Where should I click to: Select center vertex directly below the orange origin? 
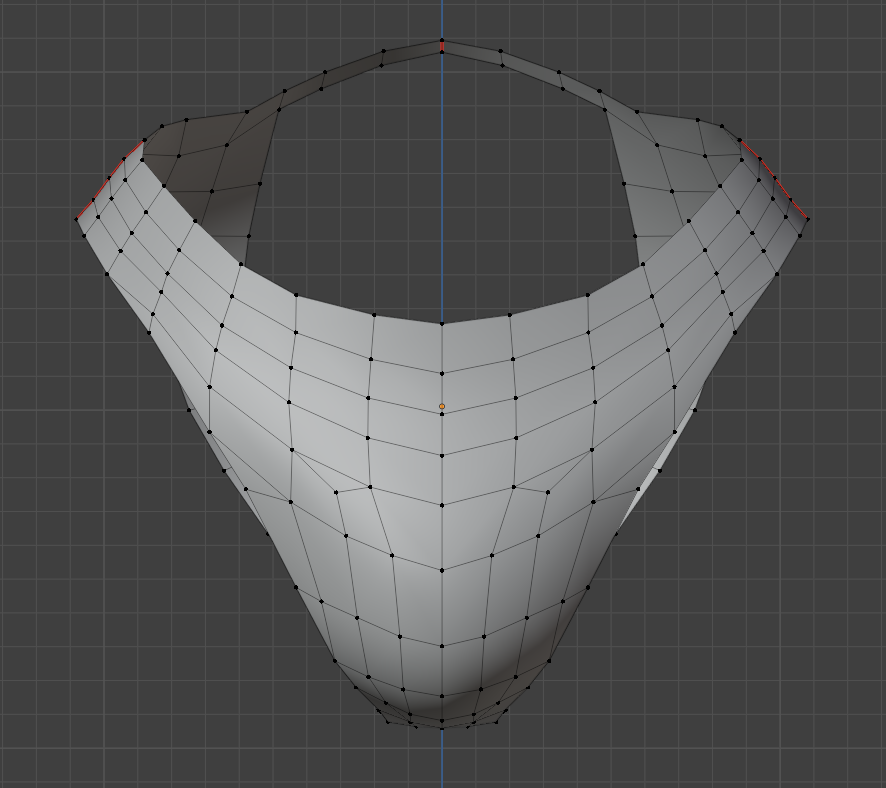coord(442,414)
